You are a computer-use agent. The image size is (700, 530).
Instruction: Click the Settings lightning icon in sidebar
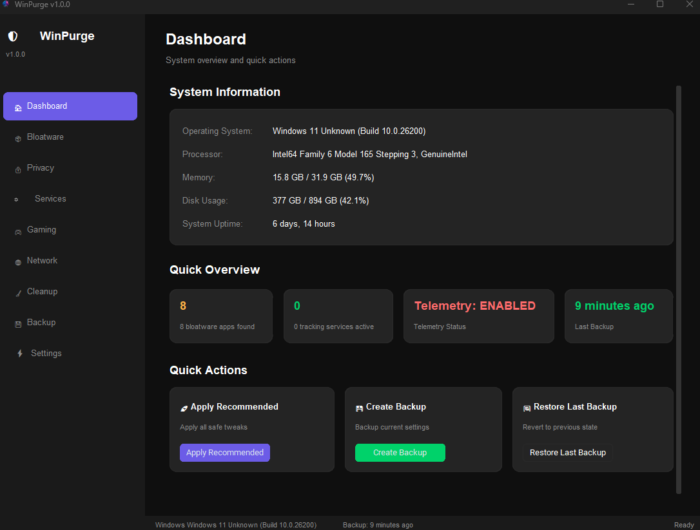(20, 353)
